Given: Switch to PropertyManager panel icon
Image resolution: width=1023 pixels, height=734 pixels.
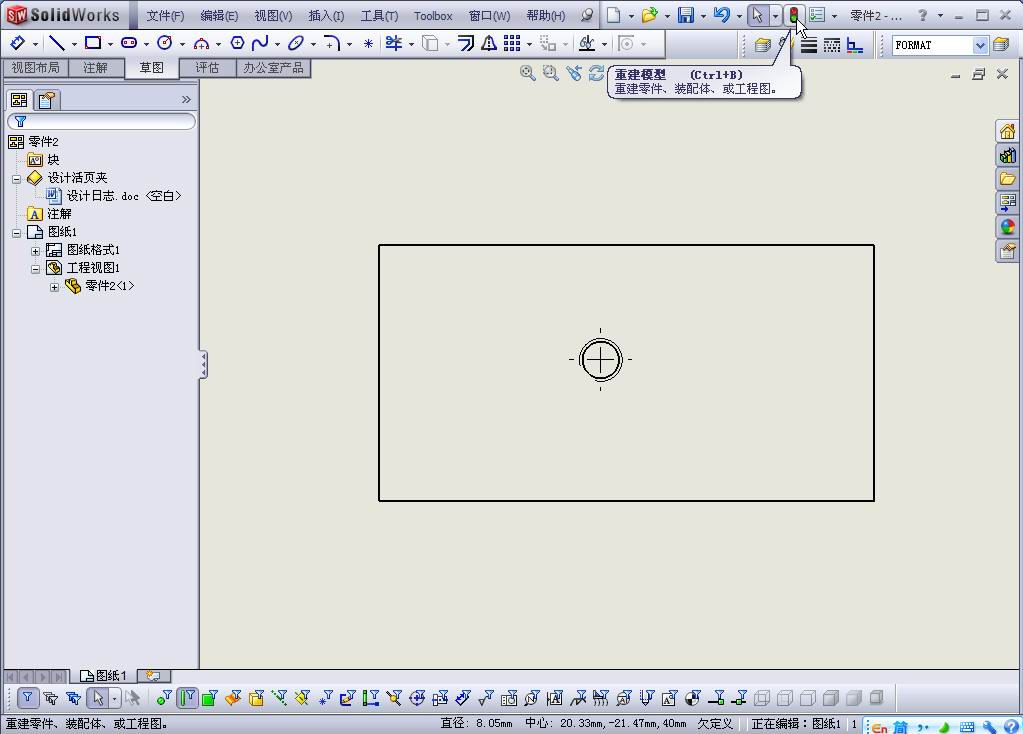Looking at the screenshot, I should [x=46, y=100].
